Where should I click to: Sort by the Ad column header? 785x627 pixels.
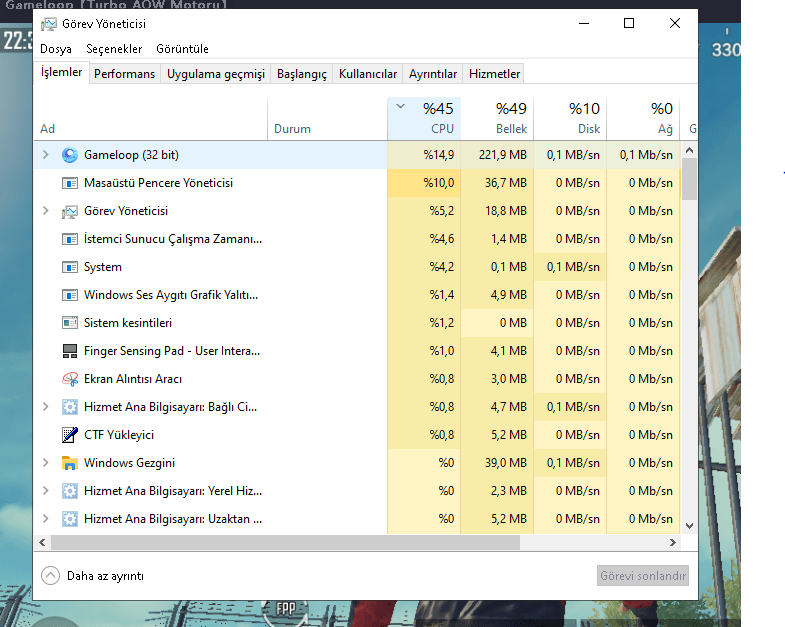coord(150,119)
